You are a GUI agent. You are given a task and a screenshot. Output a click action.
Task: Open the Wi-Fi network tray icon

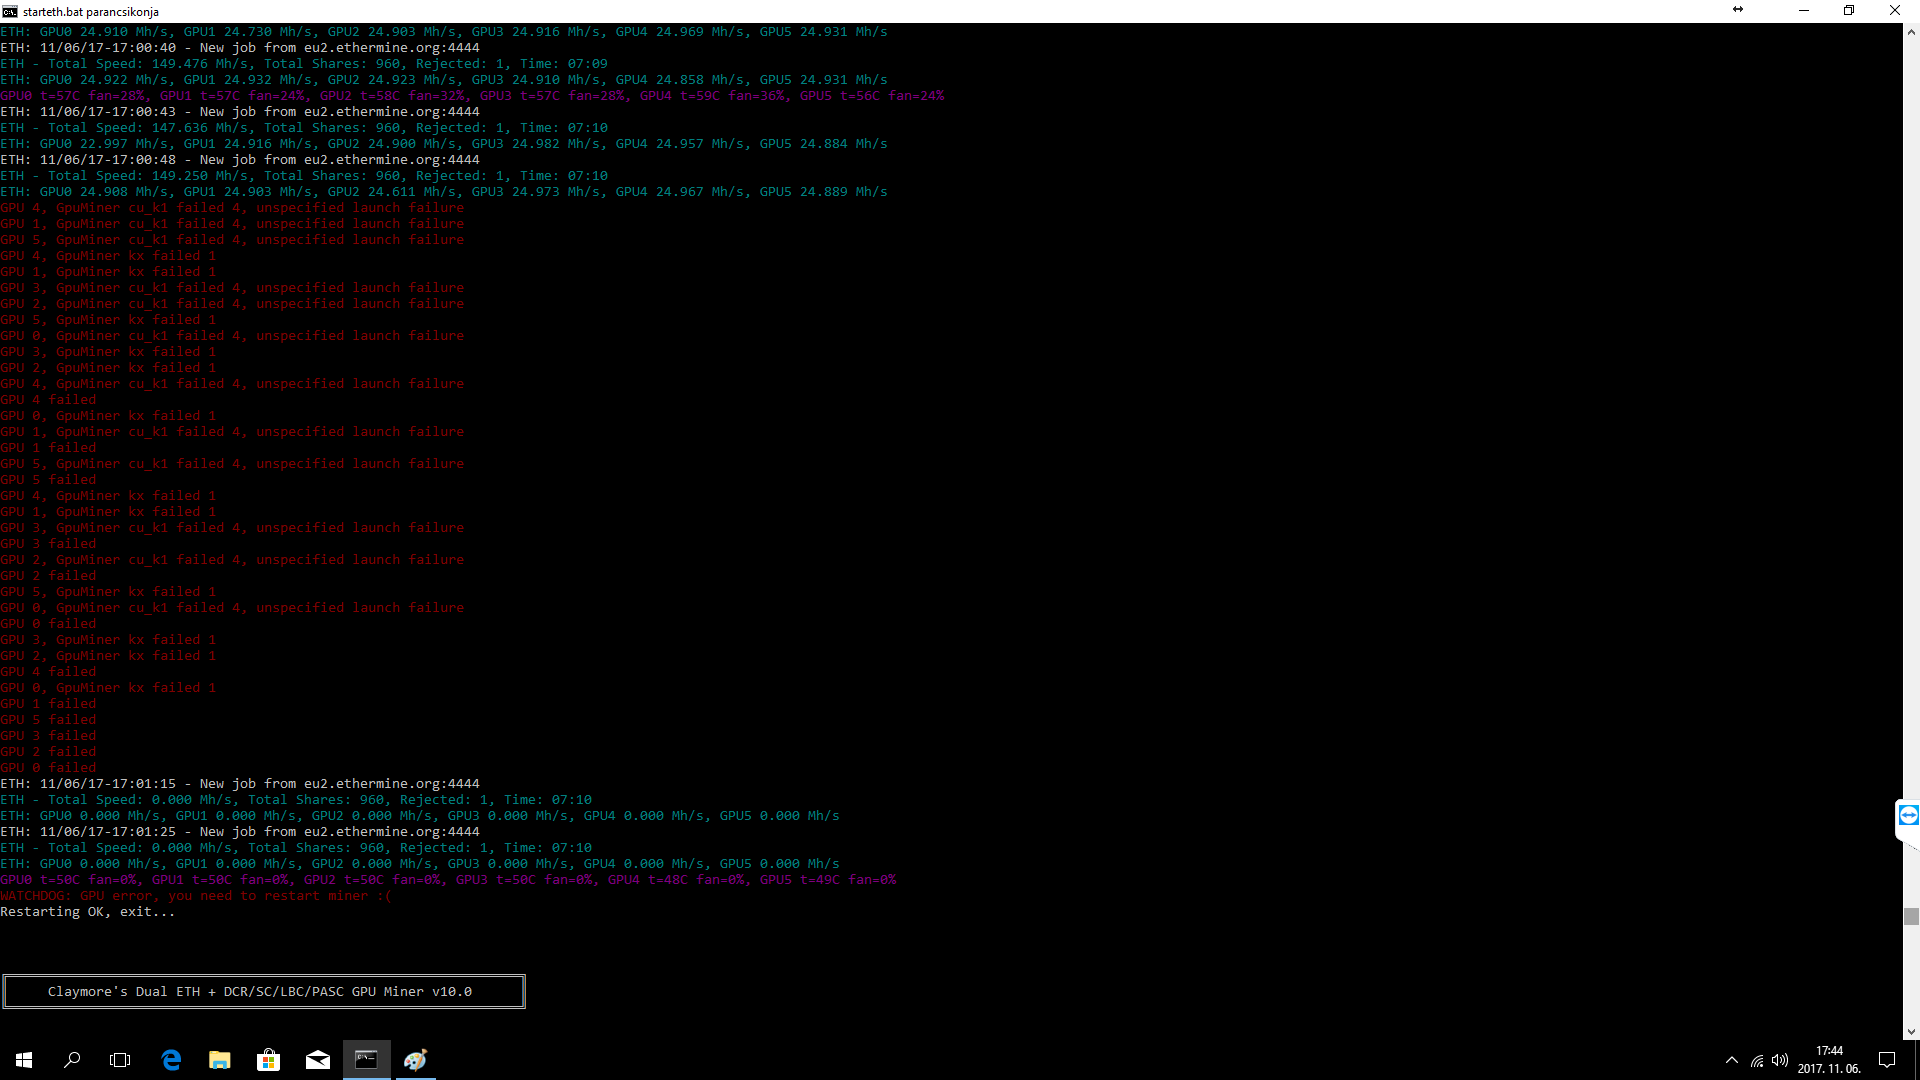1756,1060
